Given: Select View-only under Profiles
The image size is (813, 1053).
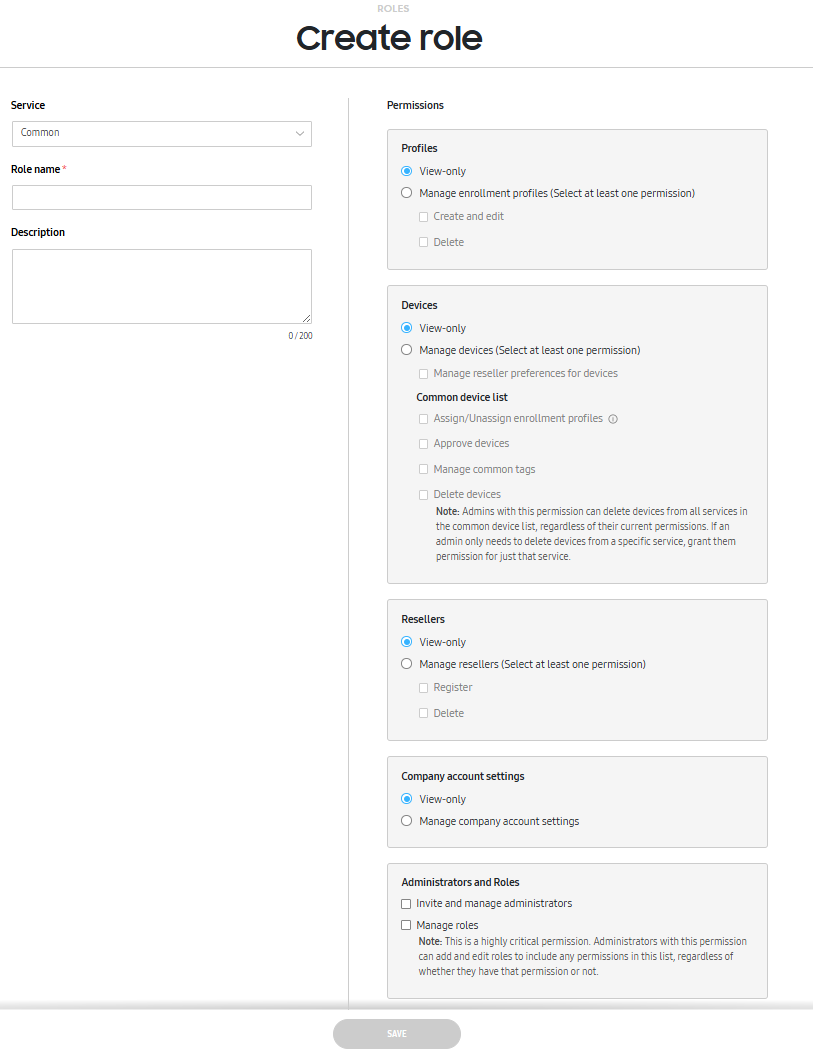Looking at the screenshot, I should [x=406, y=170].
